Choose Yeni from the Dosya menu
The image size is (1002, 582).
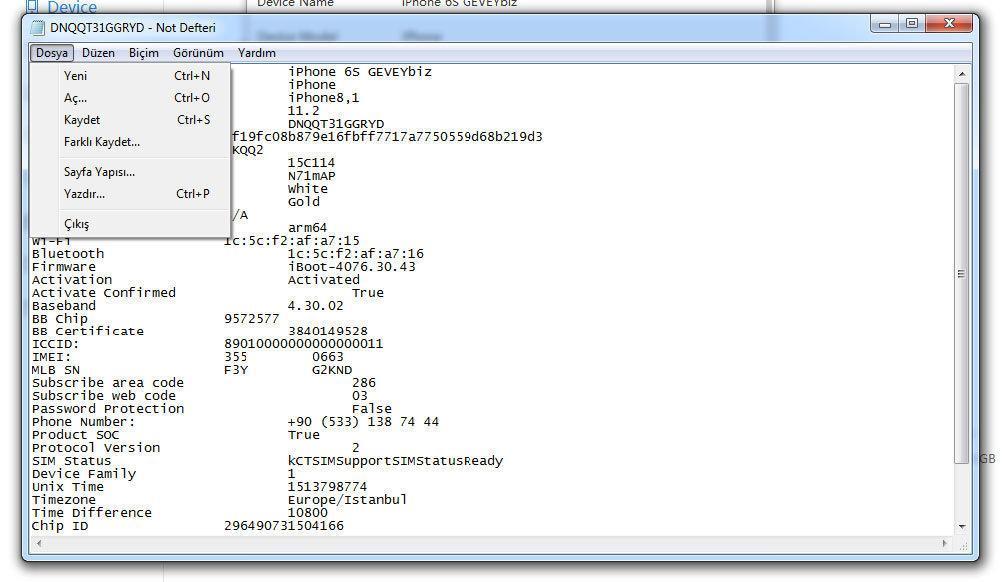click(x=130, y=75)
